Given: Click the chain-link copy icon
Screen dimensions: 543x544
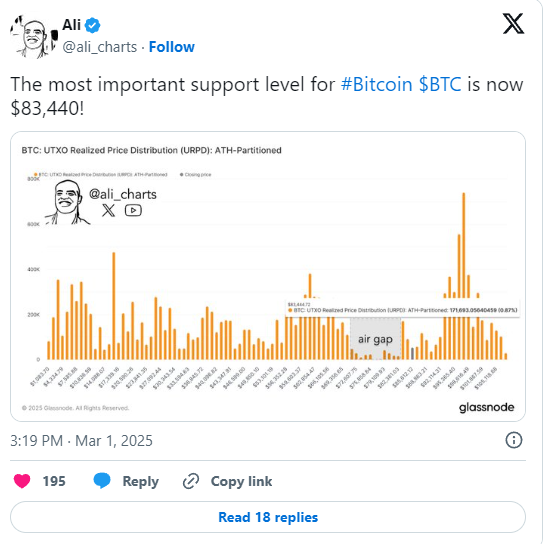Looking at the screenshot, I should pyautogui.click(x=191, y=481).
